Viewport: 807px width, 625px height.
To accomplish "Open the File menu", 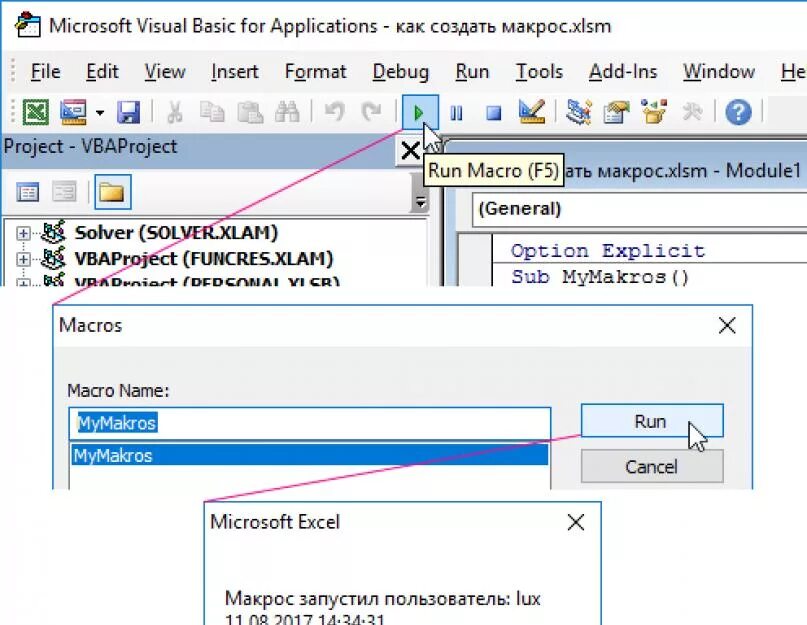I will [45, 72].
